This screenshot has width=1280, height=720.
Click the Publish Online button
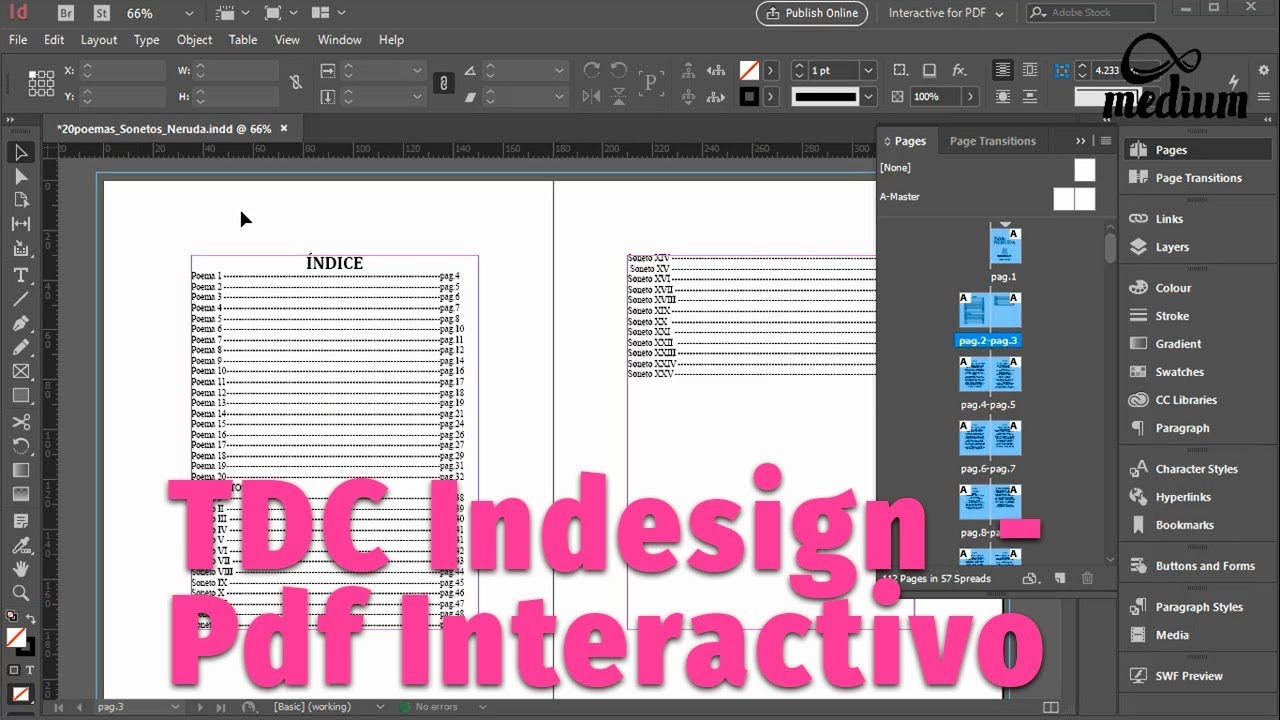(812, 13)
